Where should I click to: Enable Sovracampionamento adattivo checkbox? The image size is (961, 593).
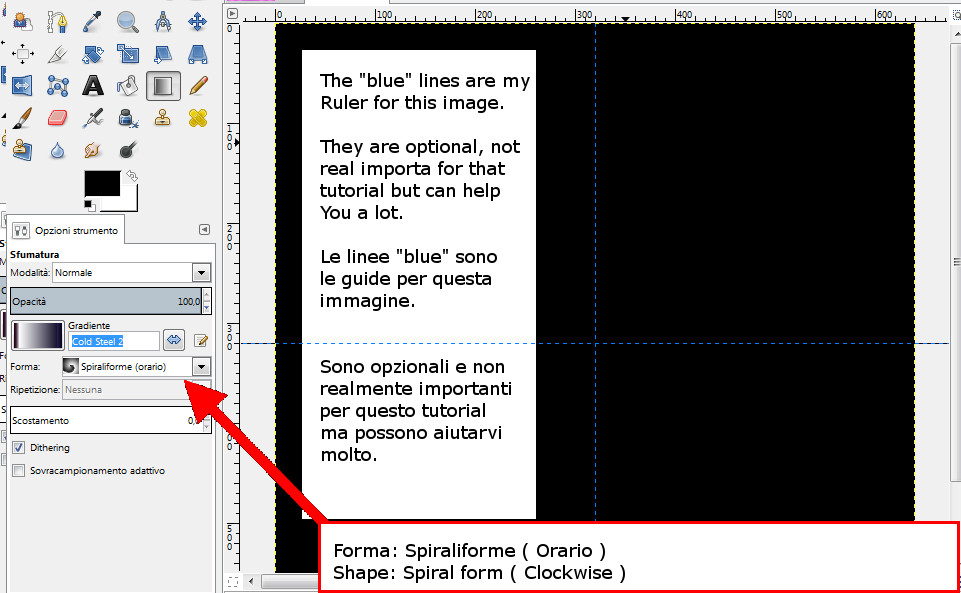coord(18,470)
